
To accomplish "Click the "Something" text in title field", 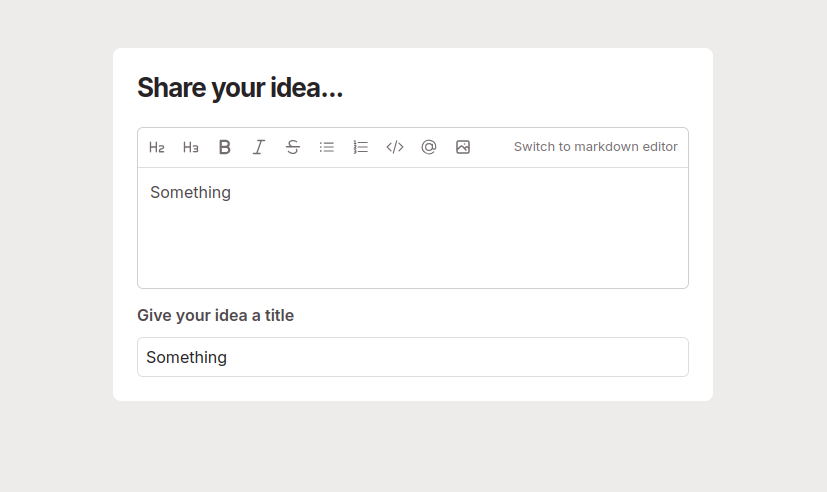I will [186, 357].
